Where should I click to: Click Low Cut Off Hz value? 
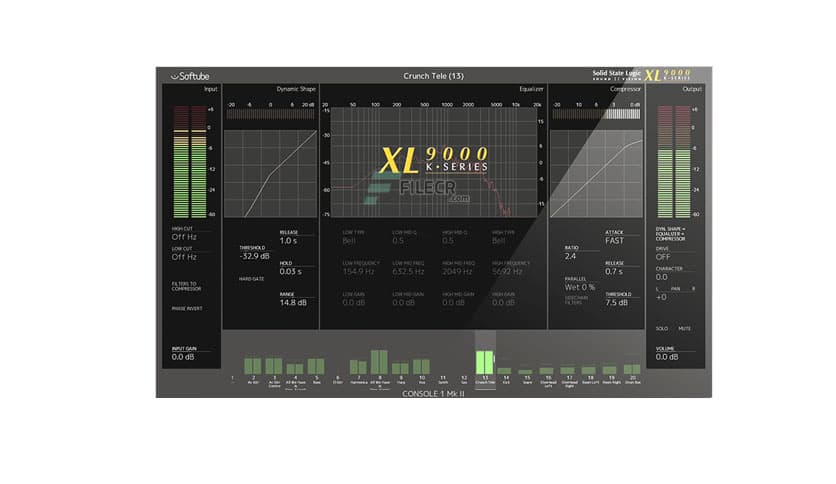pos(184,257)
